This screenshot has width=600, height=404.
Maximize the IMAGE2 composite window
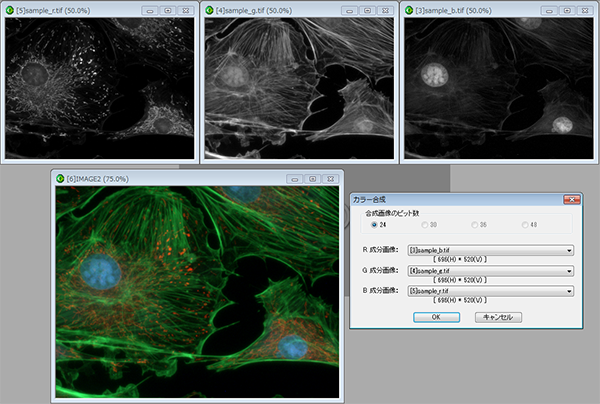[310, 178]
